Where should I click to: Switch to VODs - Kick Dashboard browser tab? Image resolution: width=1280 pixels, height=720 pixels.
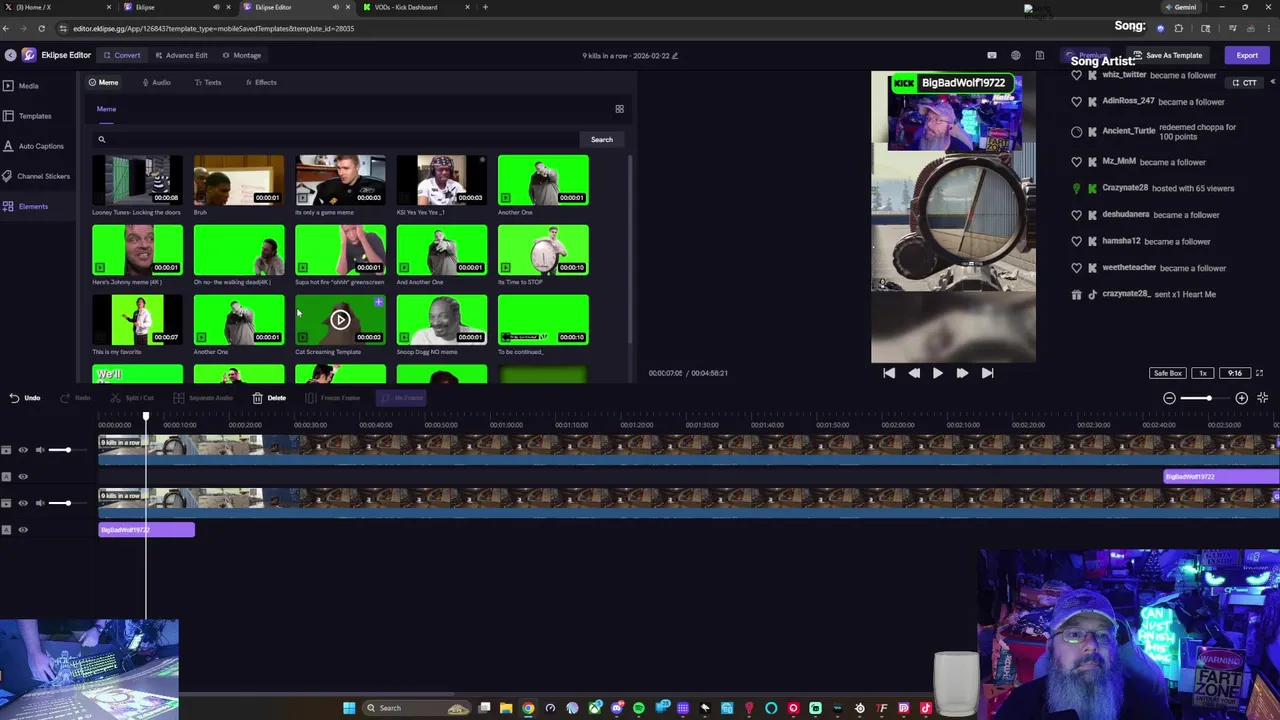412,7
